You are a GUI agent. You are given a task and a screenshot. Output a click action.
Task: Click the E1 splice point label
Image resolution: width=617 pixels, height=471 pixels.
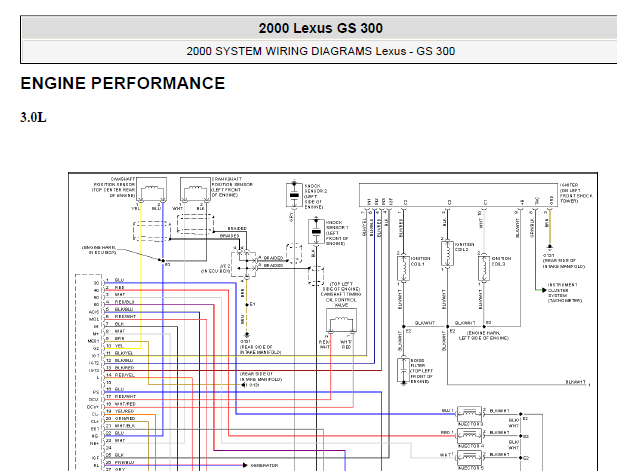[x=253, y=304]
